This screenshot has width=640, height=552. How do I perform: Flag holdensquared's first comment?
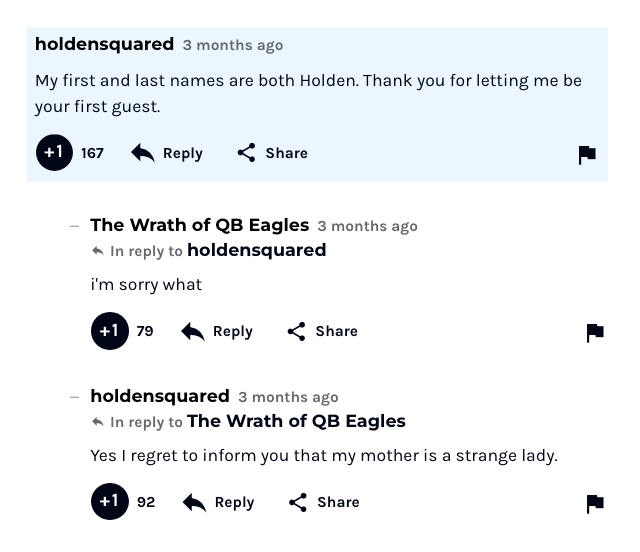tap(587, 154)
